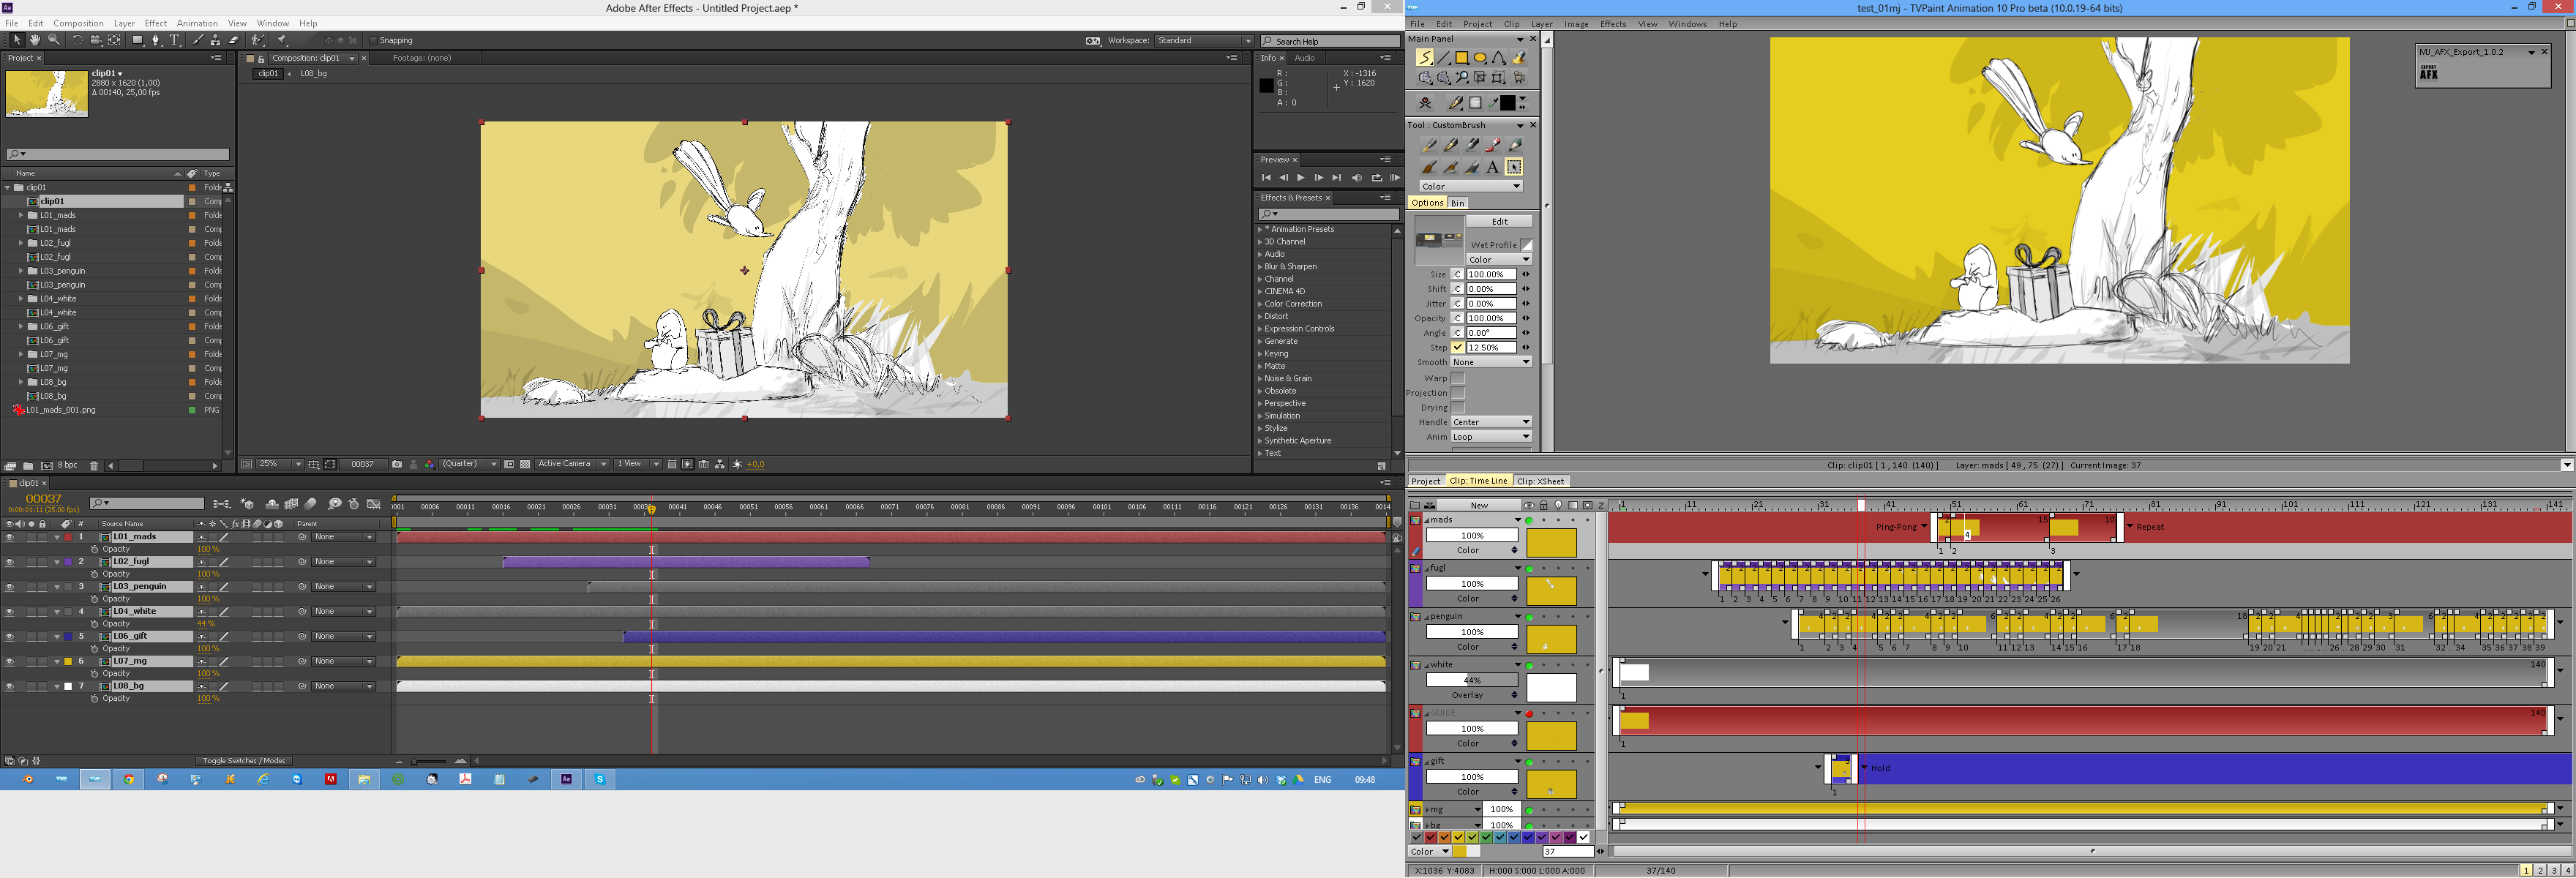Open the Quarter resolution dropdown in viewer
Image resolution: width=2576 pixels, height=878 pixels.
click(x=469, y=464)
